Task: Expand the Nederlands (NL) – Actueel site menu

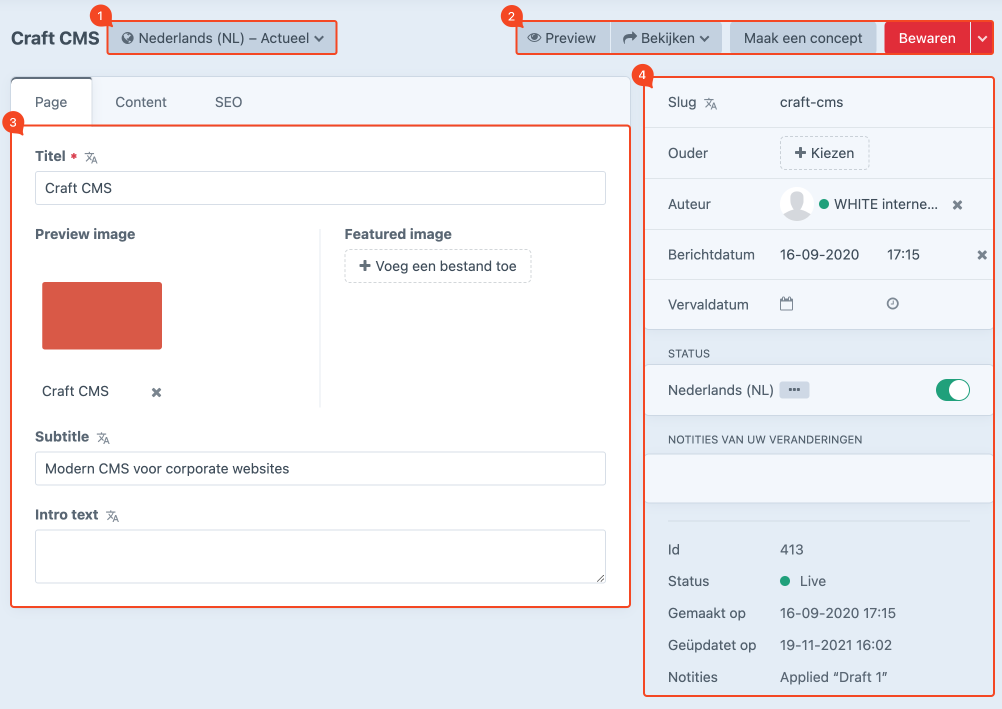Action: 222,38
